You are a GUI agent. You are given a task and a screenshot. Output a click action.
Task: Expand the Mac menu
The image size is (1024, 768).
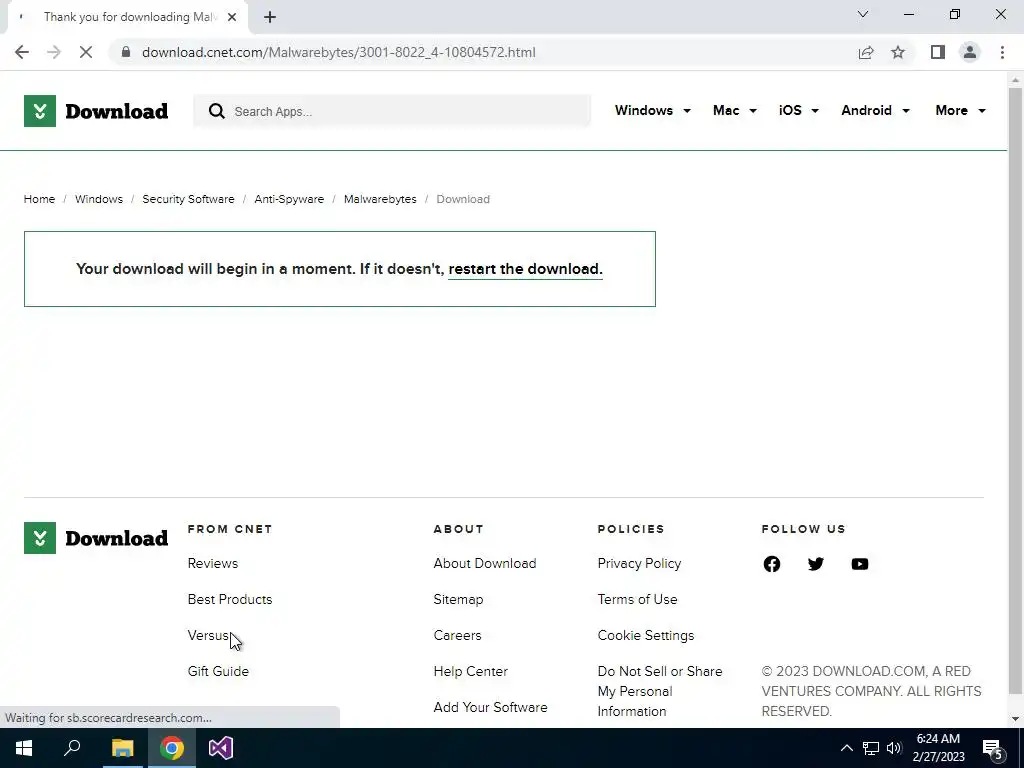[x=735, y=110]
